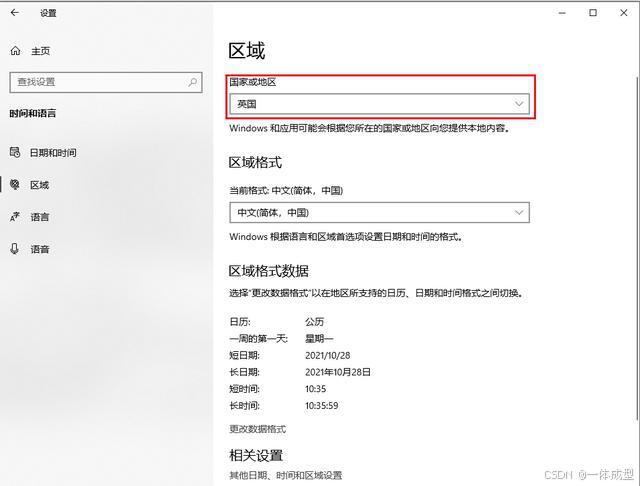This screenshot has height=486, width=640.
Task: Open 语音 settings page
Action: click(x=40, y=249)
